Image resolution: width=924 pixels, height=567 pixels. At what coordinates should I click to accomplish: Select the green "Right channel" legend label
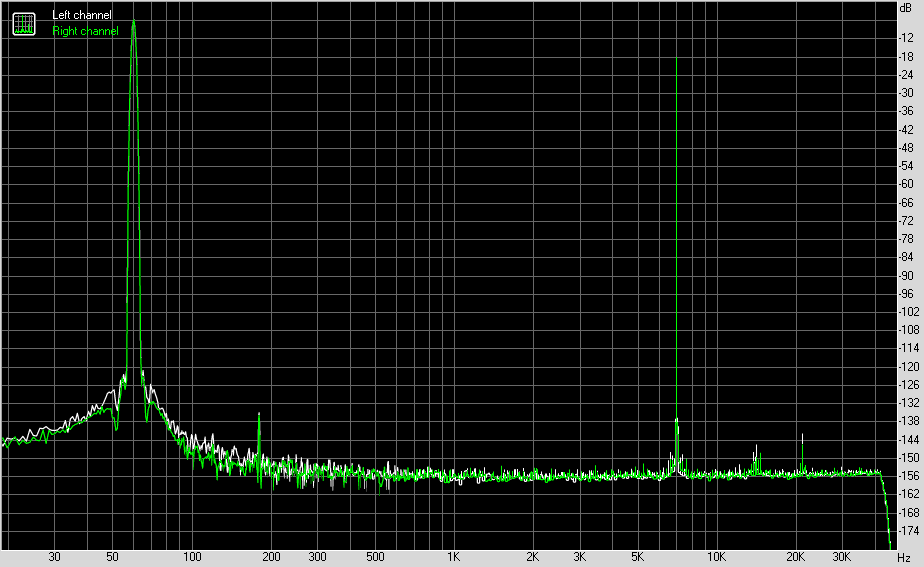tap(85, 31)
